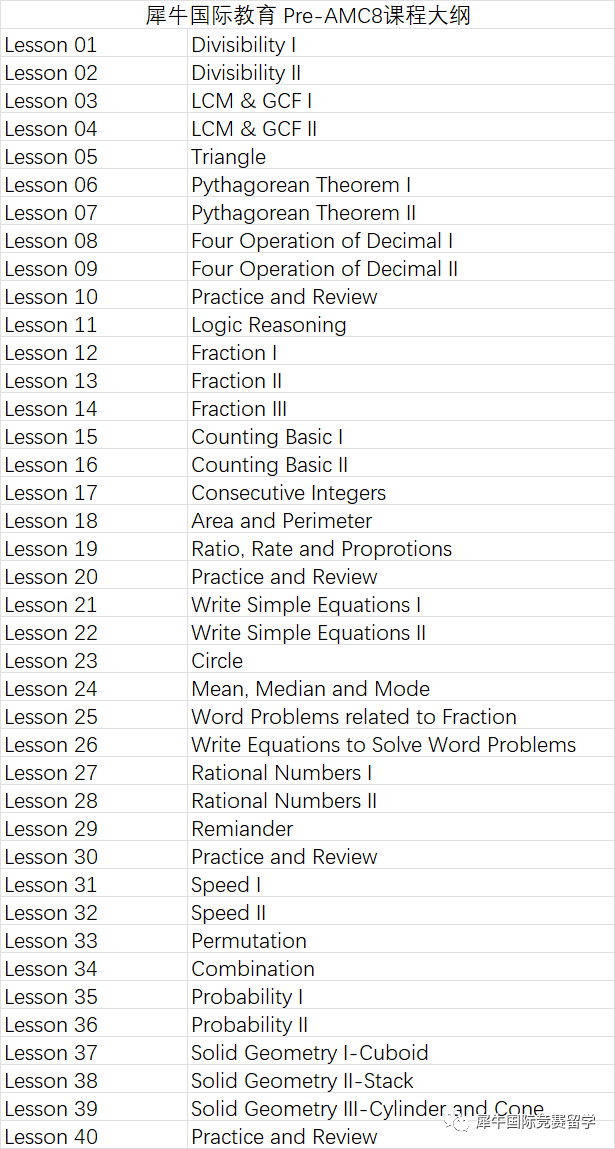Click Solid Geometry II-Stack cell
The height and width of the screenshot is (1149, 615).
(x=400, y=1081)
